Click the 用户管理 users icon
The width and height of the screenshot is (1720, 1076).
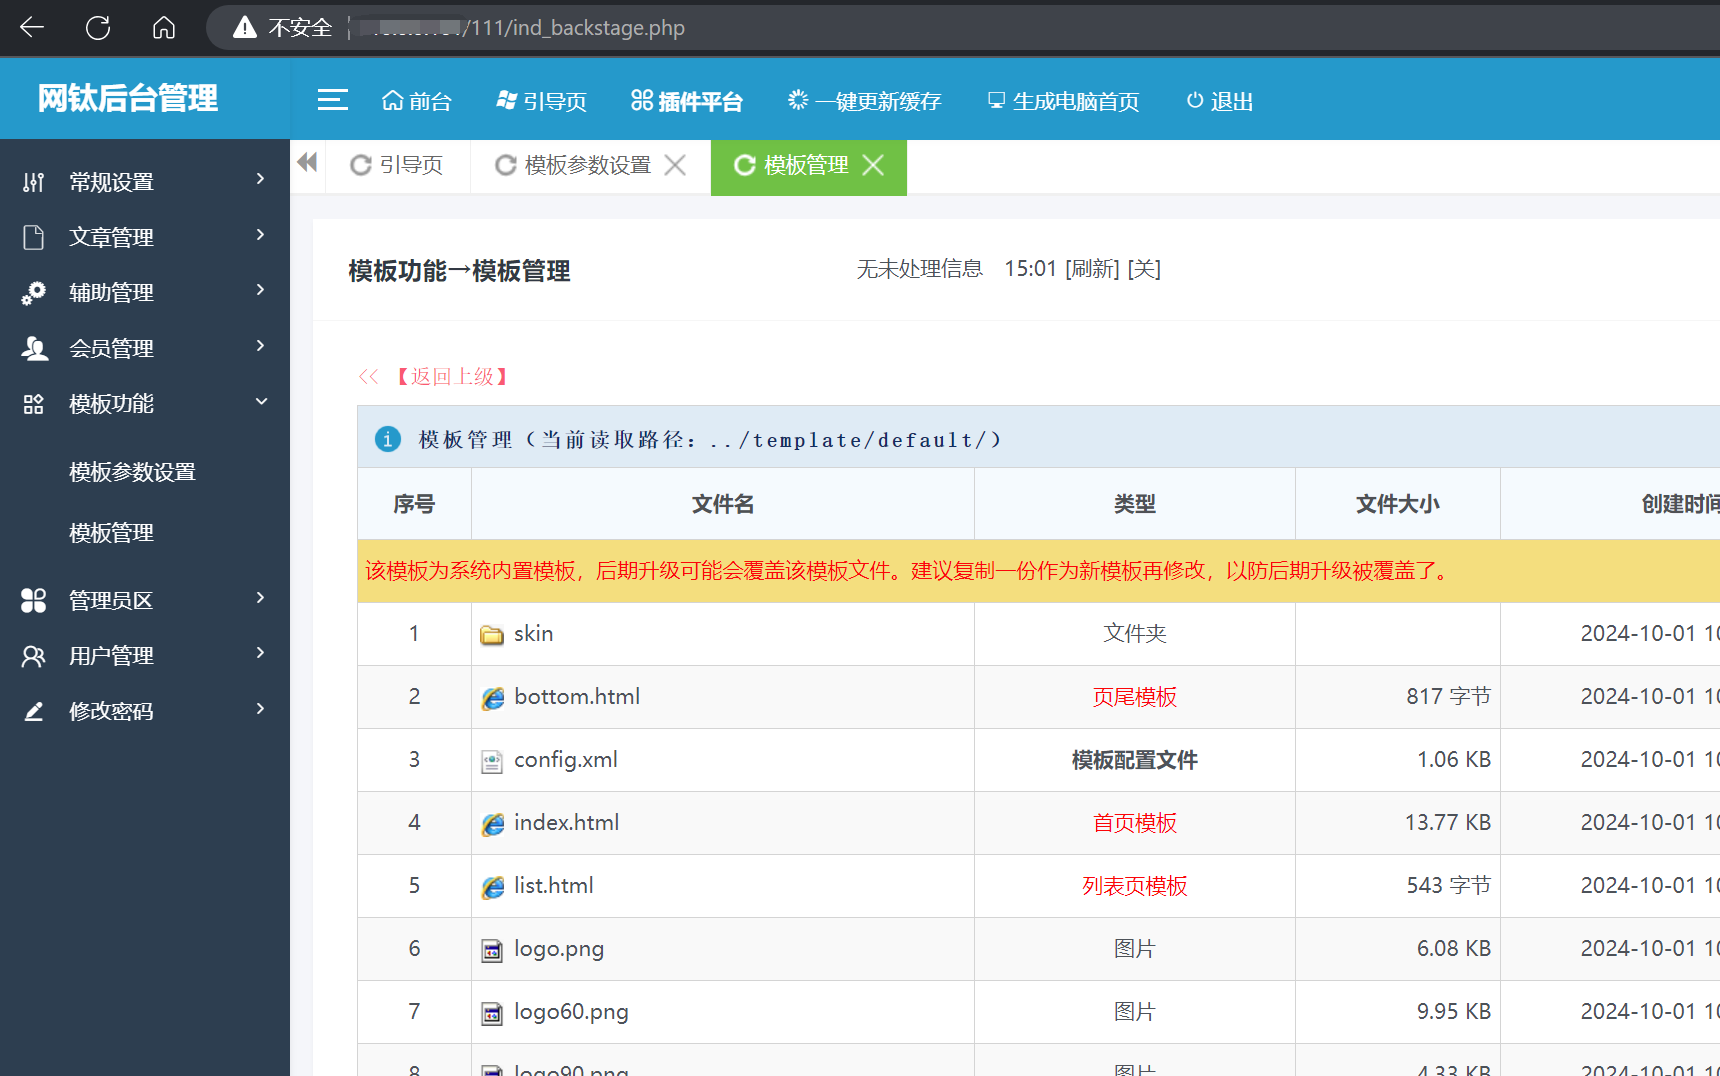[x=34, y=656]
